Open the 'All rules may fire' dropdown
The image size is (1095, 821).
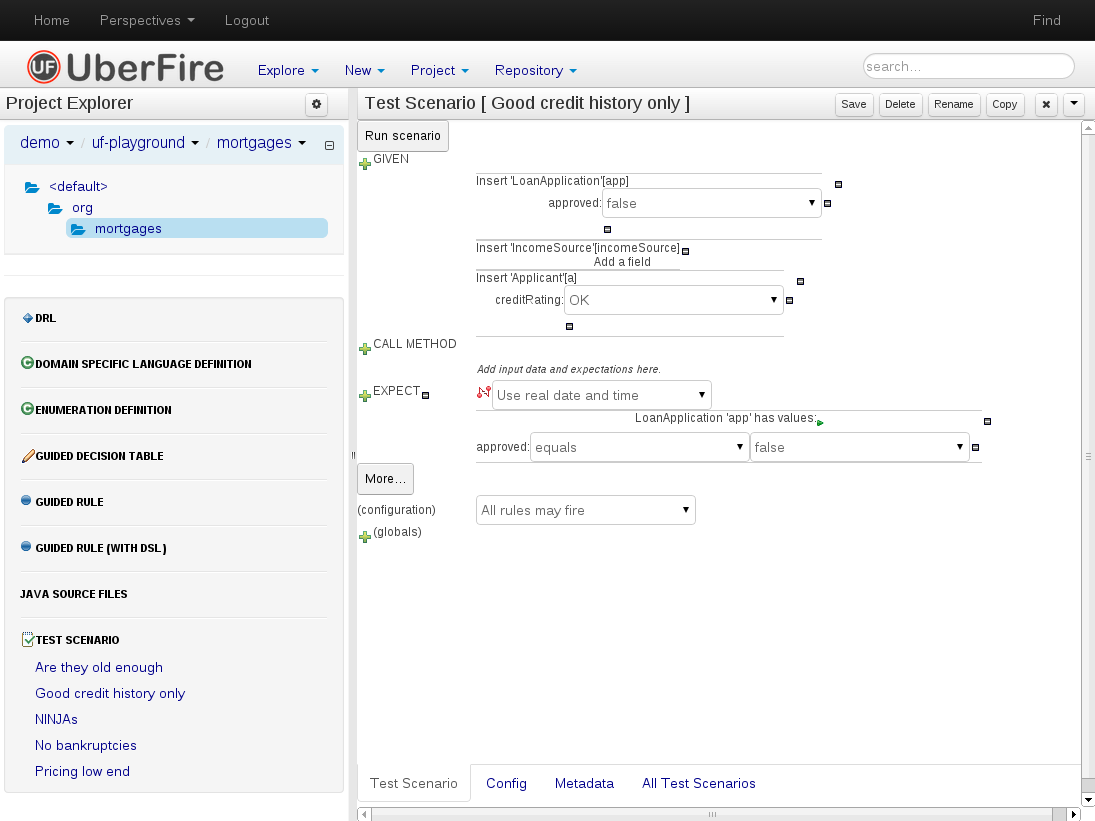point(585,510)
